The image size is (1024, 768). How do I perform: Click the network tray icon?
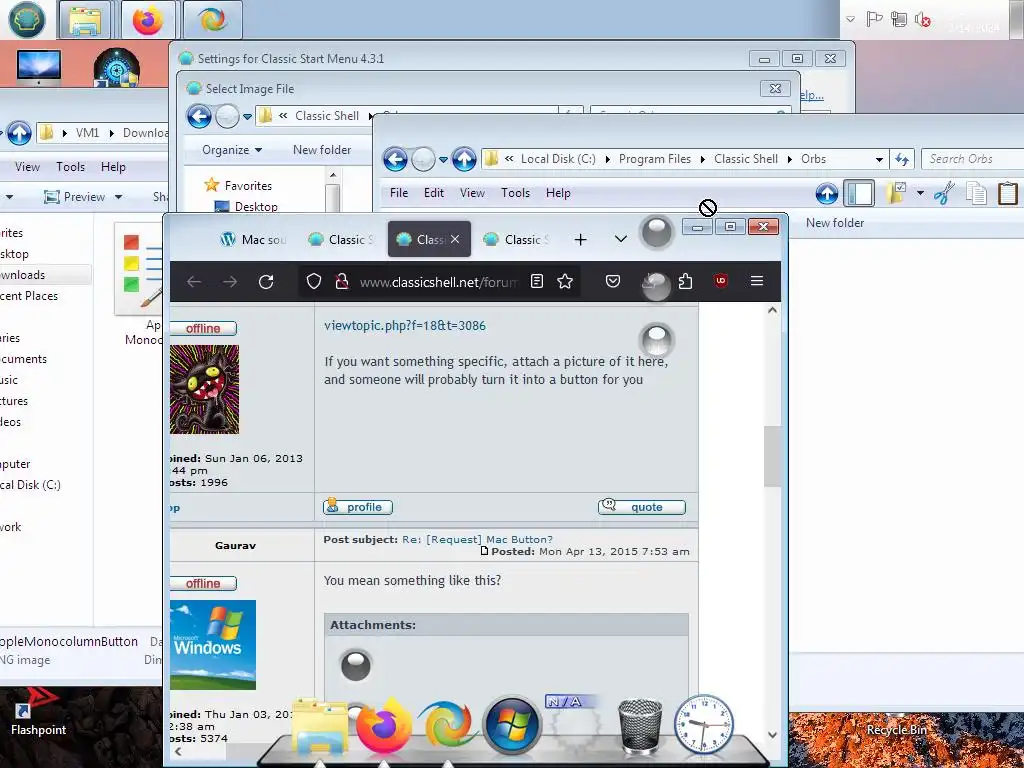click(x=899, y=20)
